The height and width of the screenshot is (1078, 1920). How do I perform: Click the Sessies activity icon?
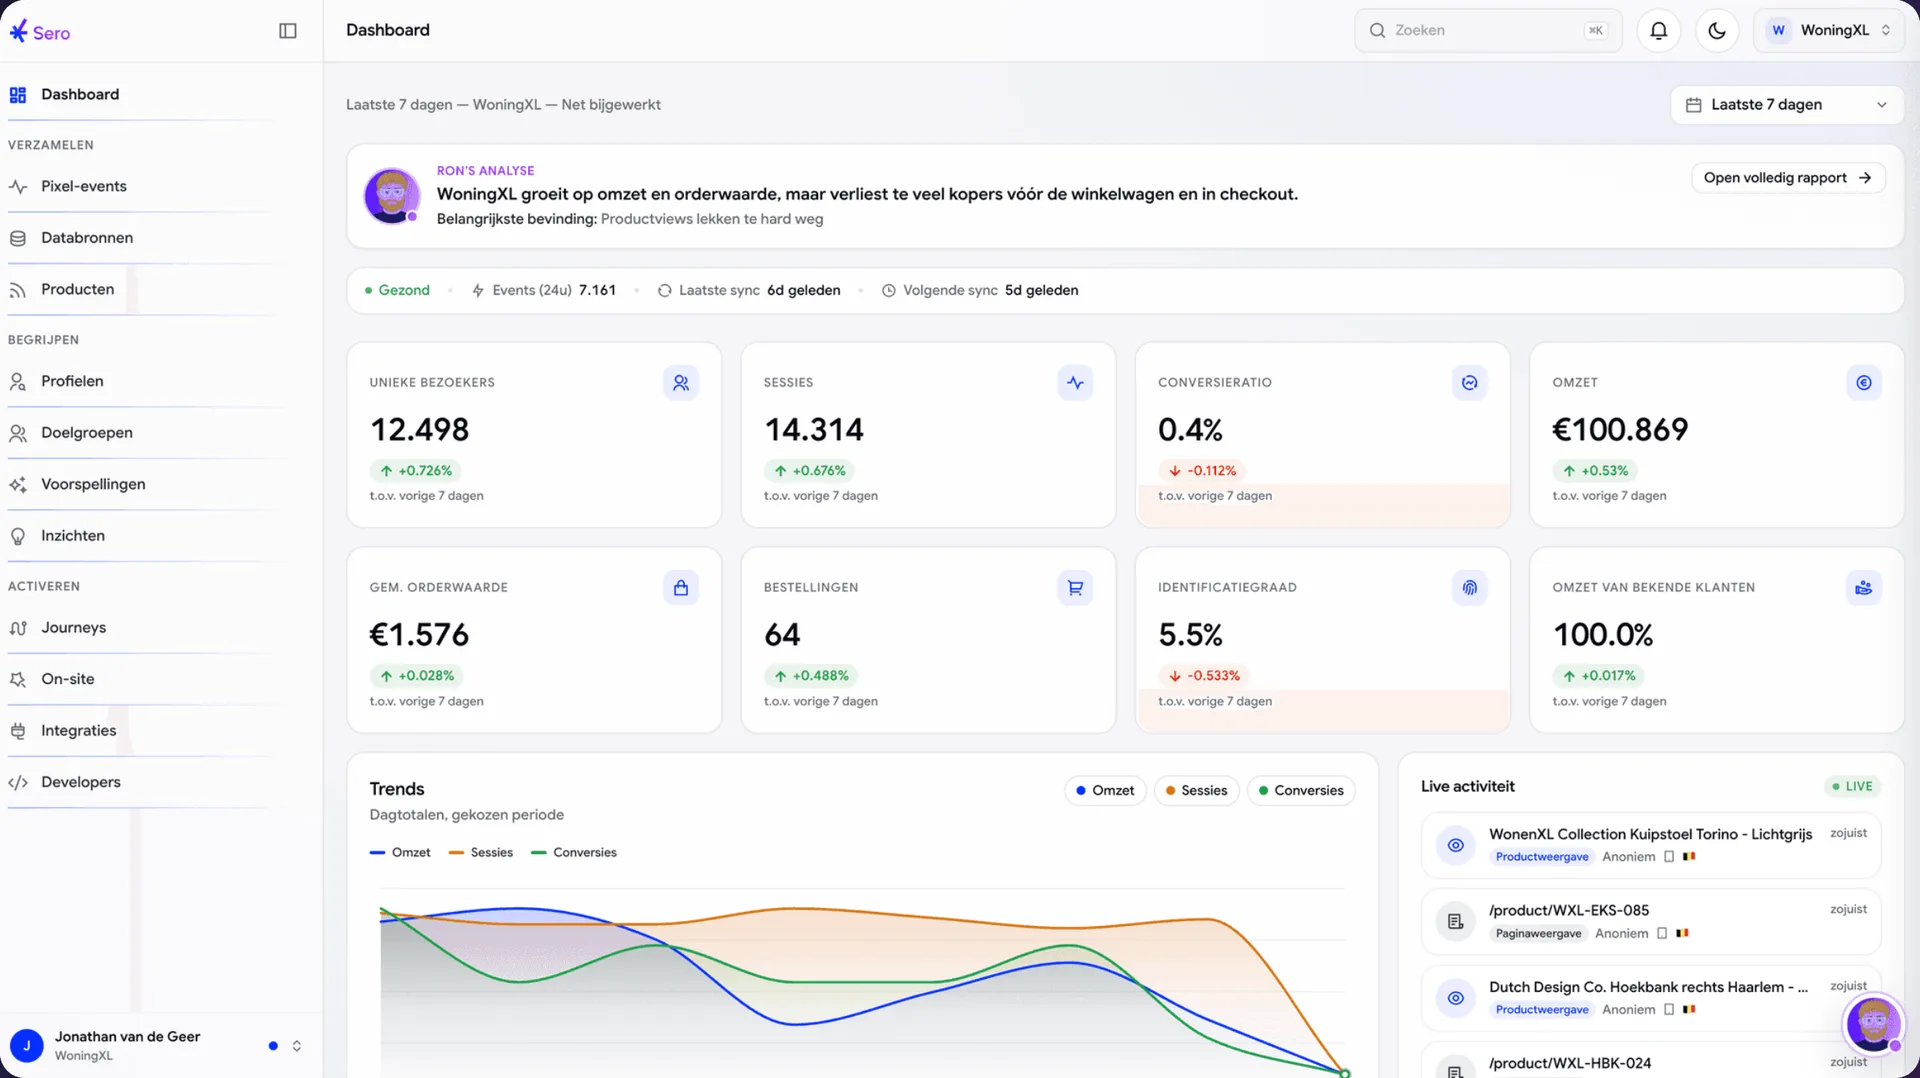click(x=1075, y=383)
